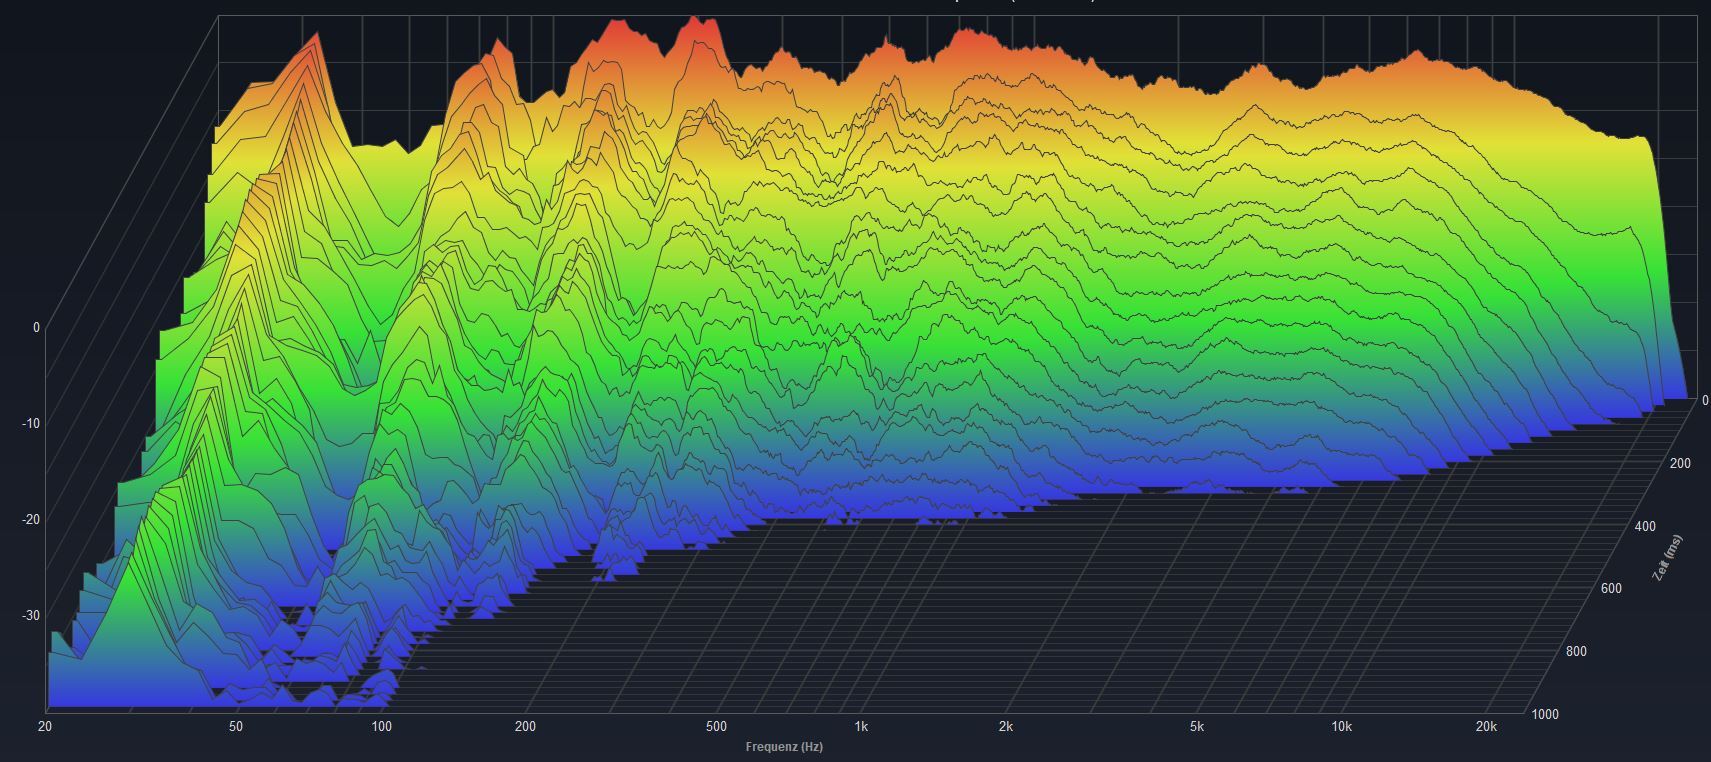1711x762 pixels.
Task: Click the 200 Hz frequency axis label
Action: pyautogui.click(x=526, y=727)
